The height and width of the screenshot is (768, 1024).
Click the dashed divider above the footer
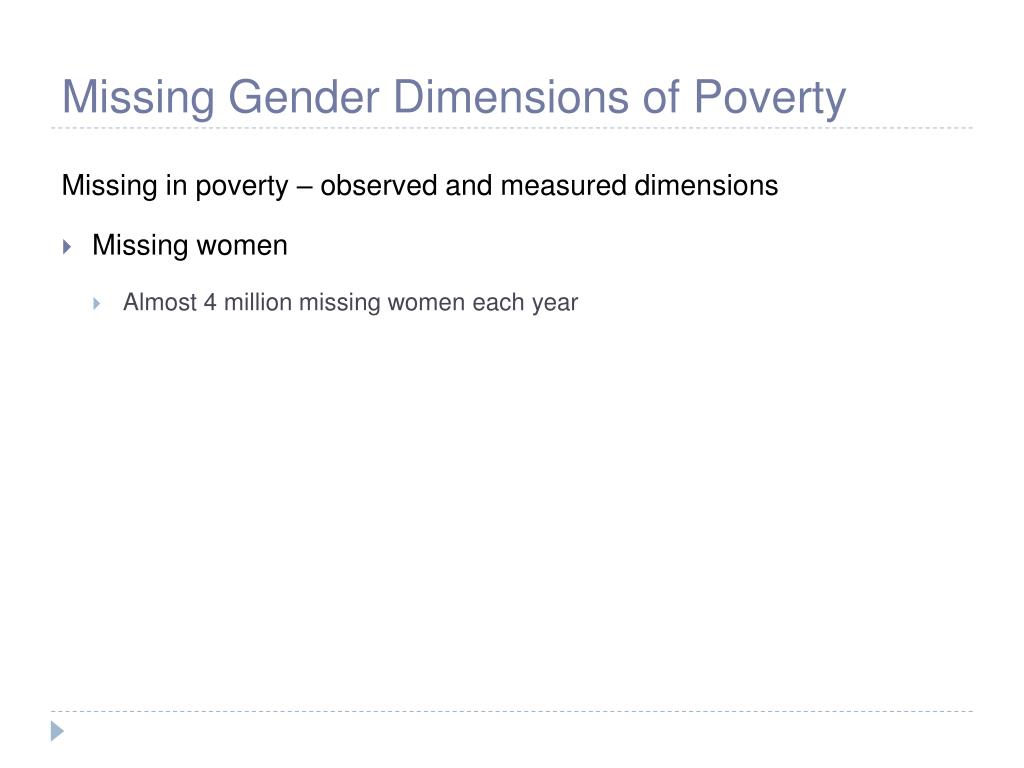(x=512, y=711)
